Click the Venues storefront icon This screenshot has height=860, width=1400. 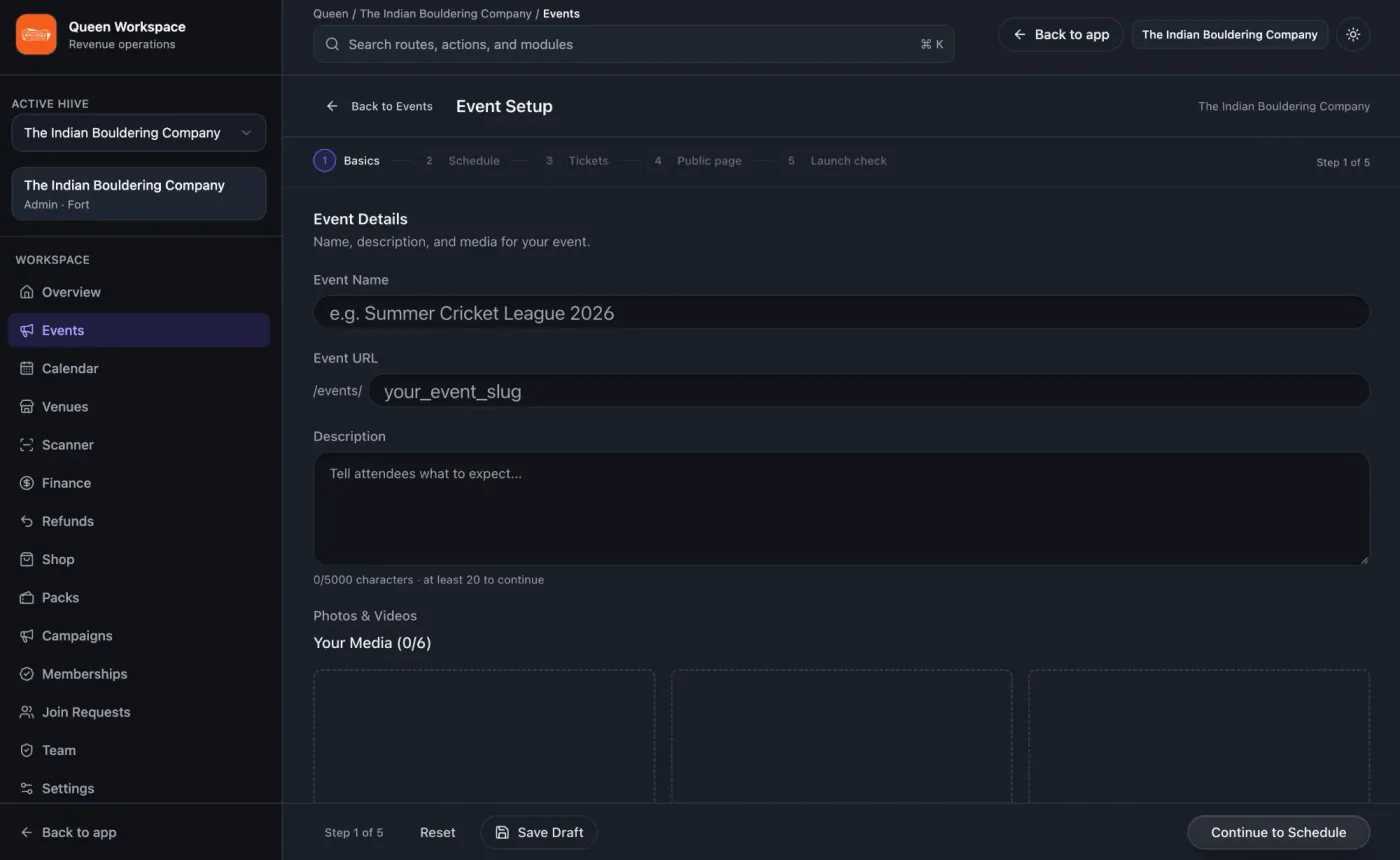(x=27, y=406)
